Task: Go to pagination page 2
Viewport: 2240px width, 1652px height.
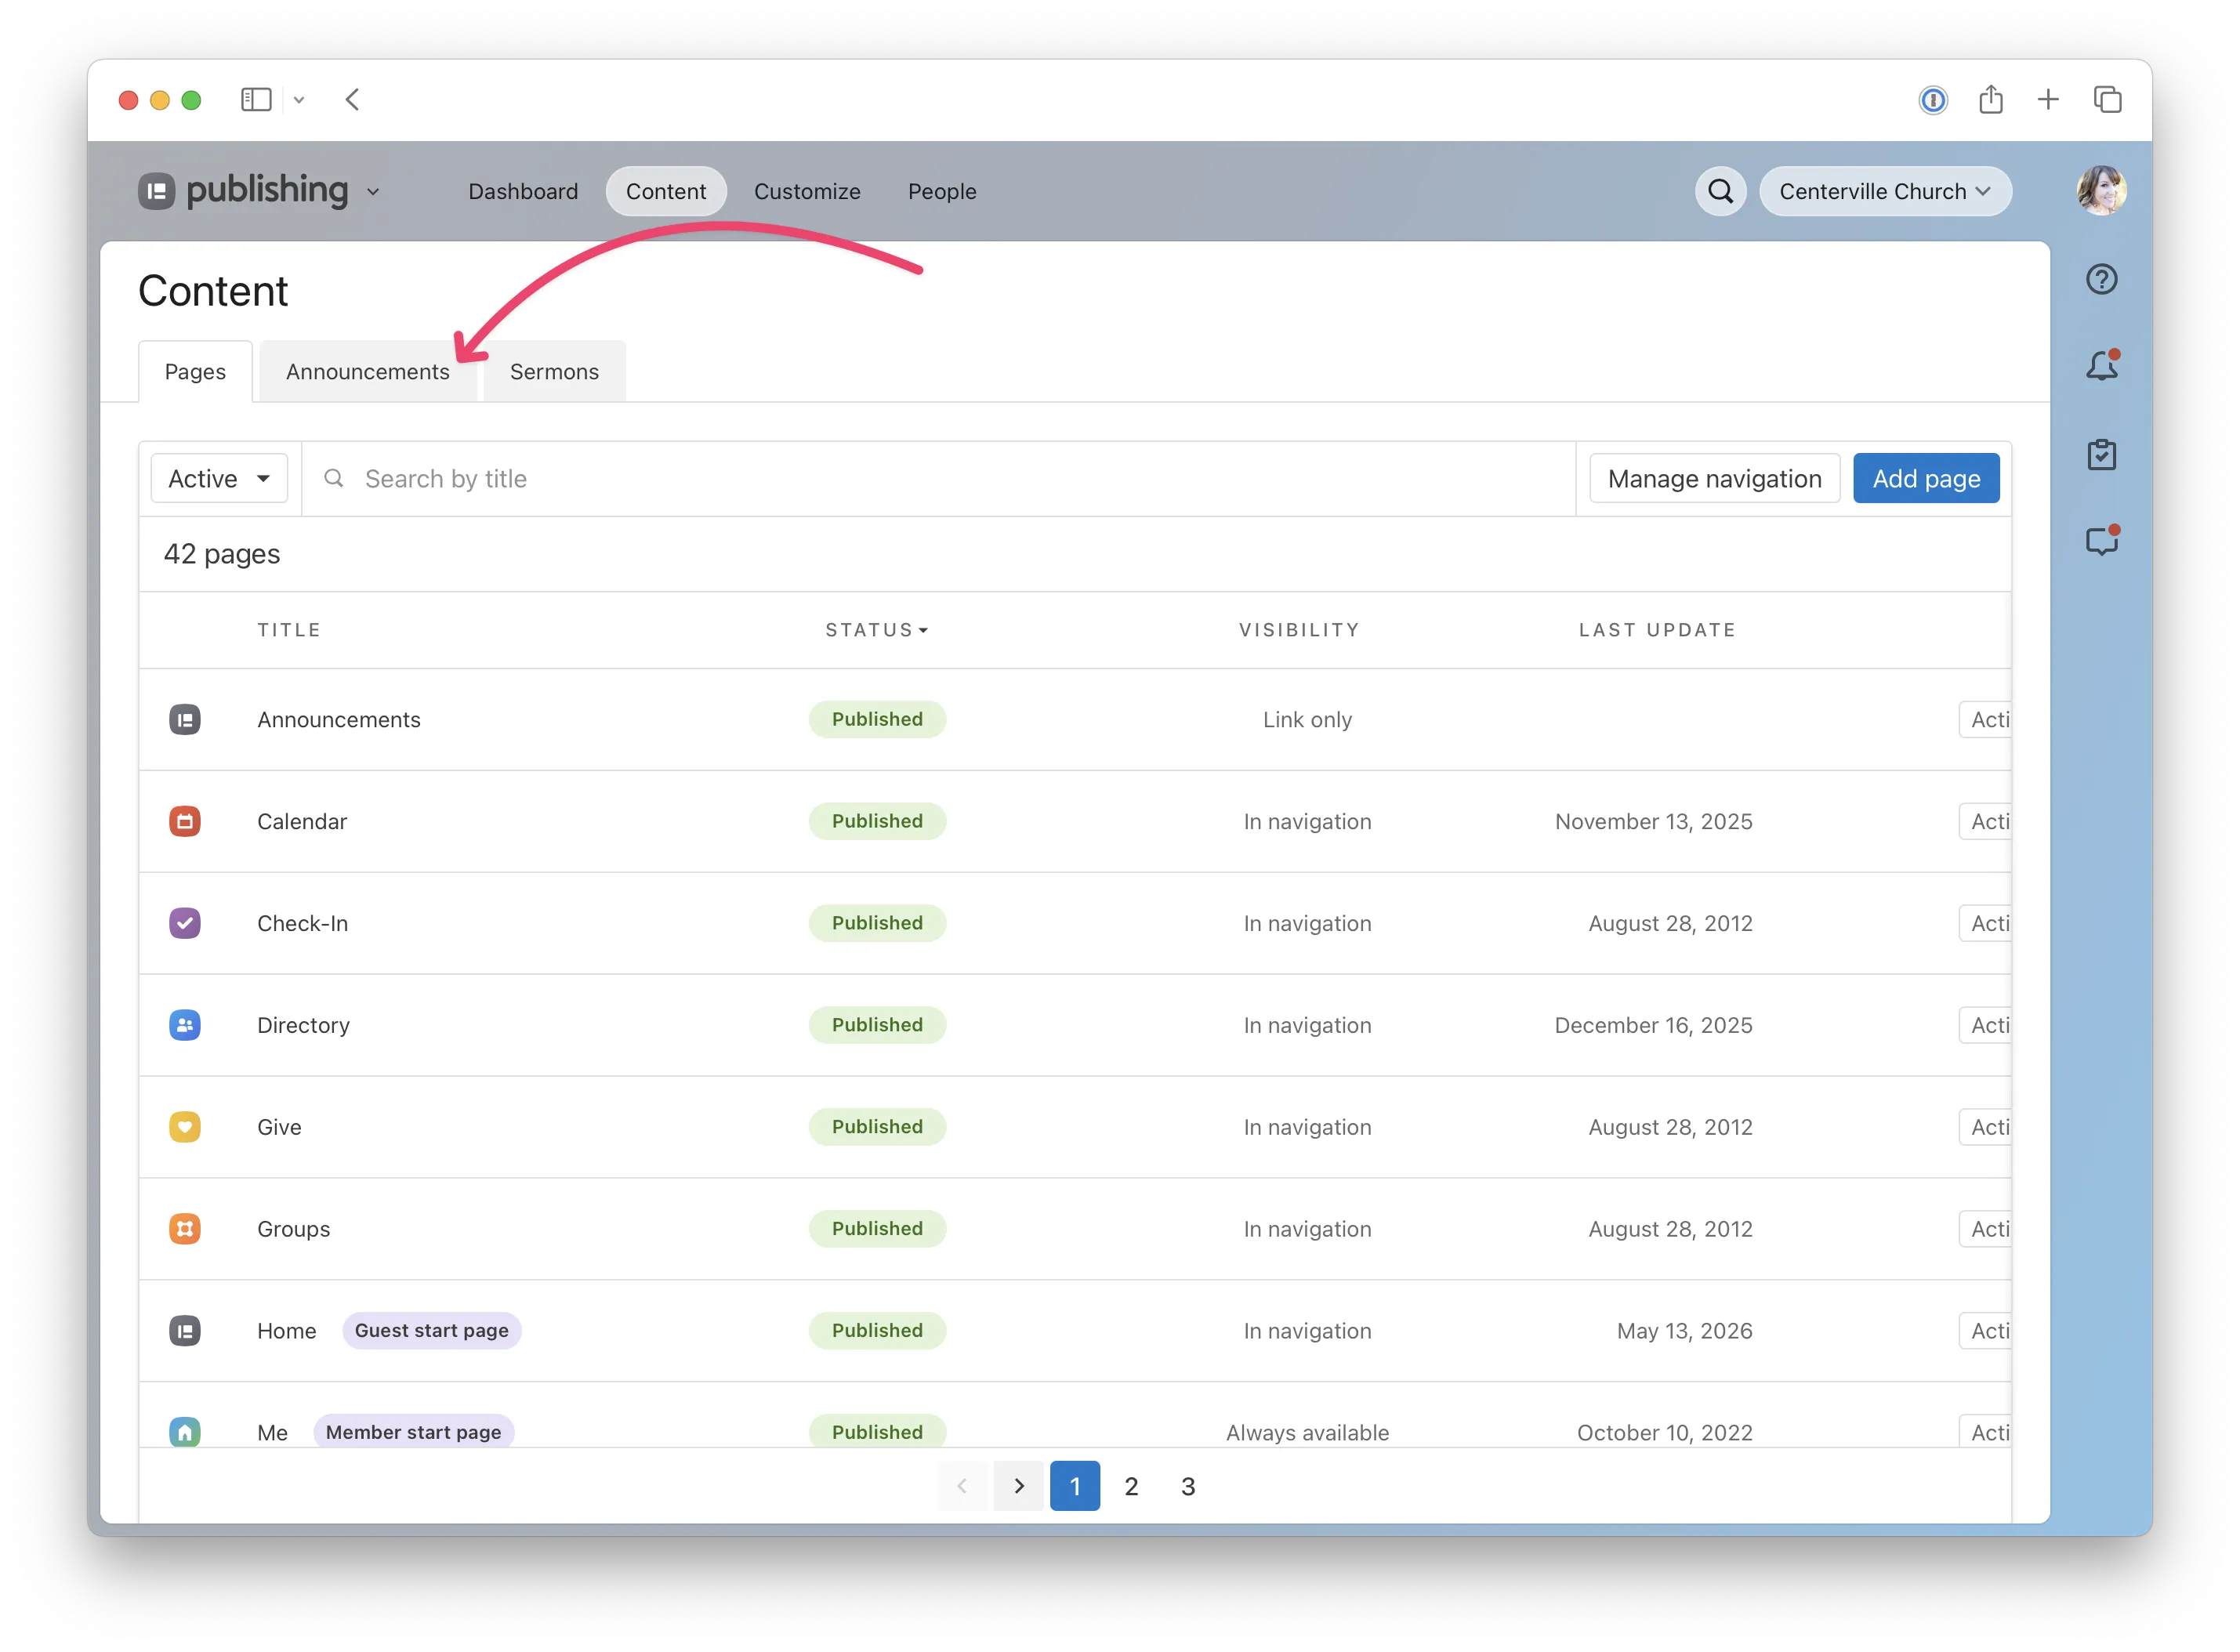Action: 1131,1487
